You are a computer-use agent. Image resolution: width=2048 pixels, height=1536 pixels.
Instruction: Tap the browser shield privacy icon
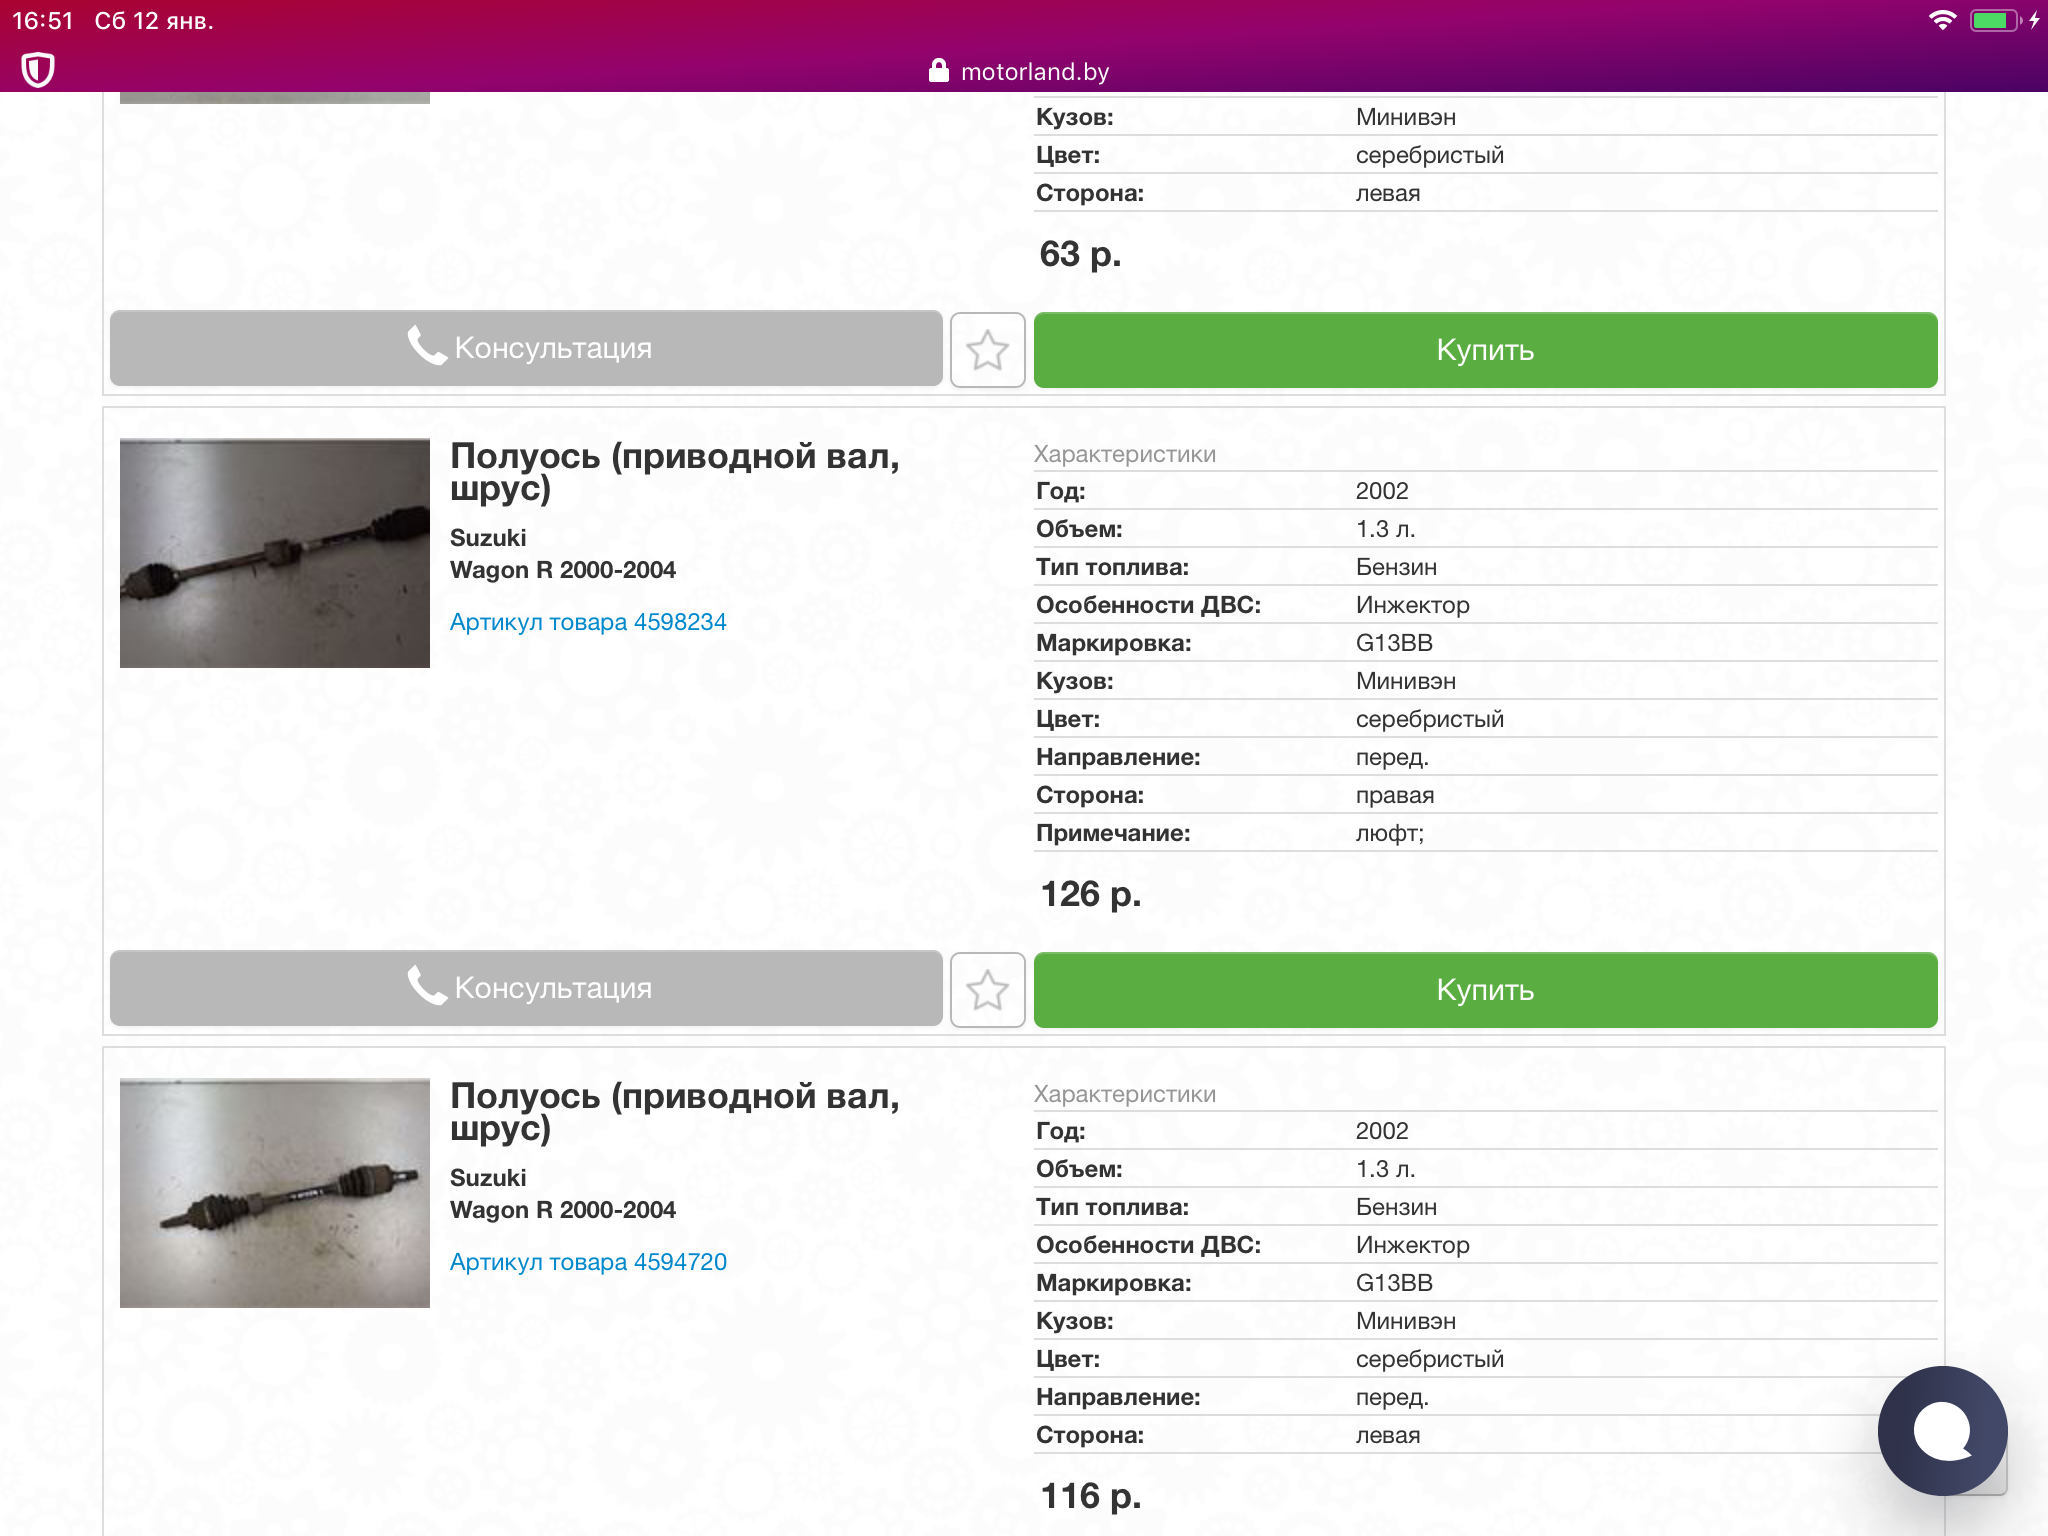[x=37, y=70]
